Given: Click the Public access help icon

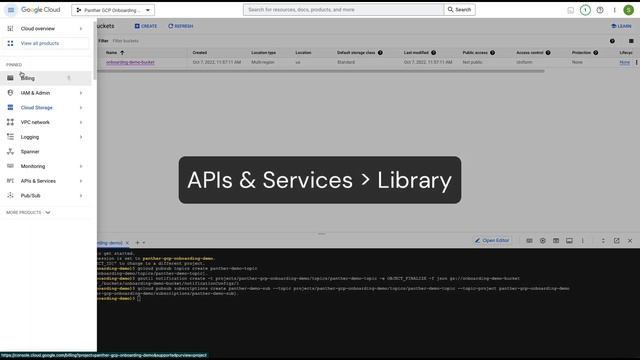Looking at the screenshot, I should [492, 53].
